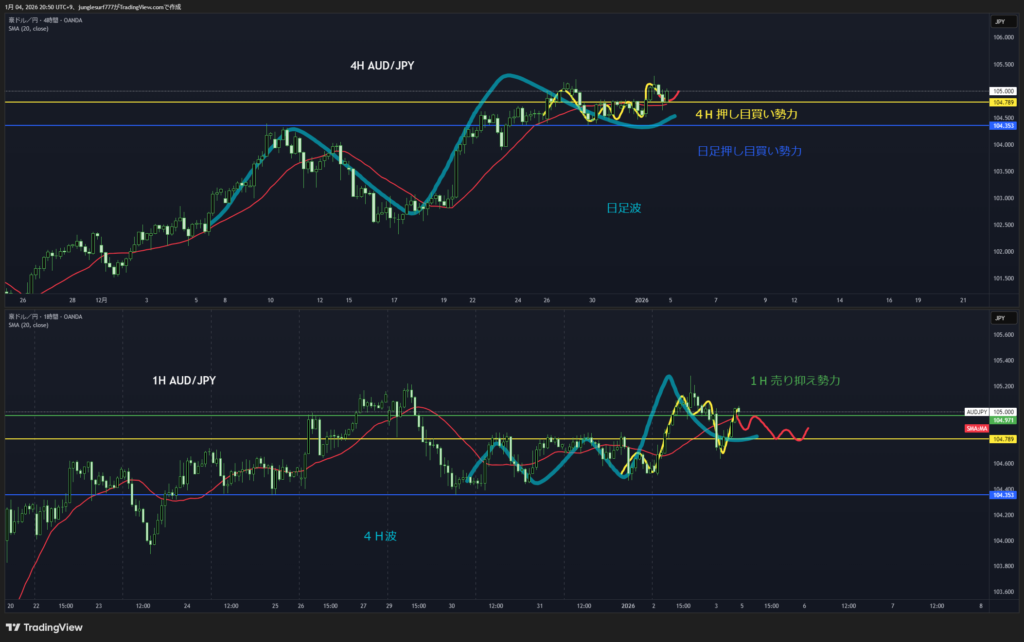1024x642 pixels.
Task: Select the yellow '4H 押し目買い勢力' text label
Action: [746, 115]
